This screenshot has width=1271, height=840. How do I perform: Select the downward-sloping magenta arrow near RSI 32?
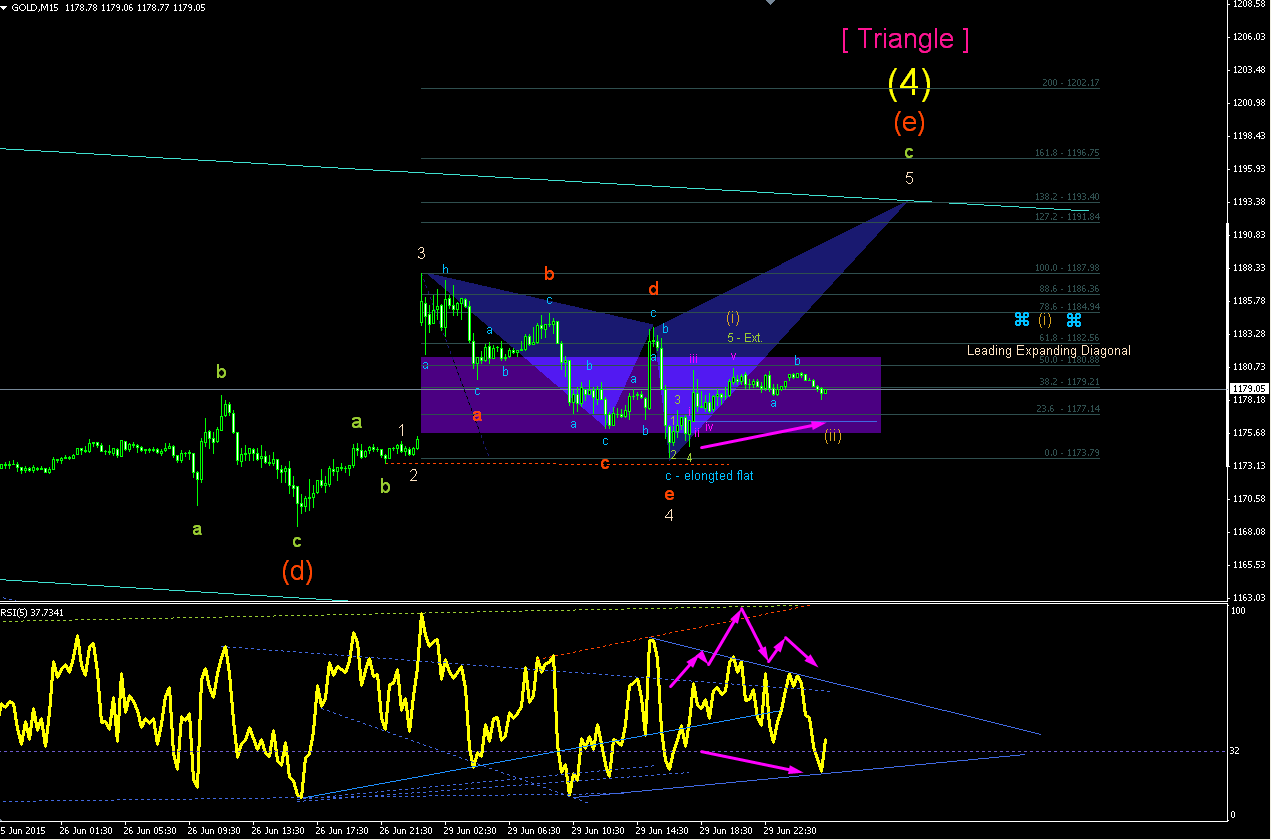click(x=751, y=761)
